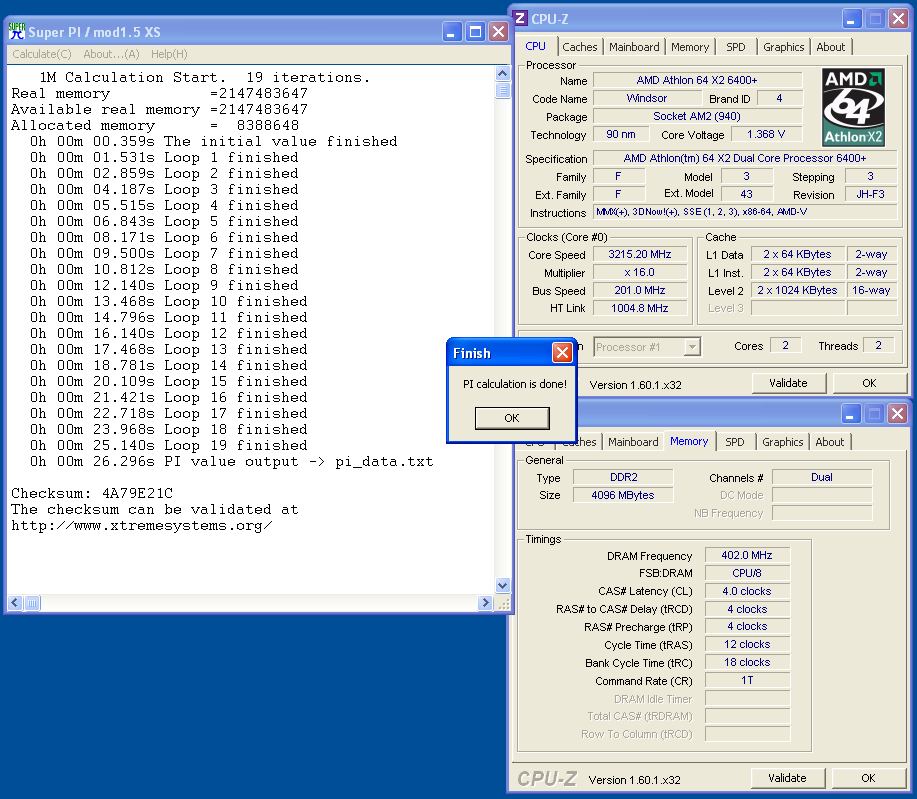Image resolution: width=917 pixels, height=799 pixels.
Task: Select Memory tab in lower CPU-Z window
Action: tap(689, 441)
